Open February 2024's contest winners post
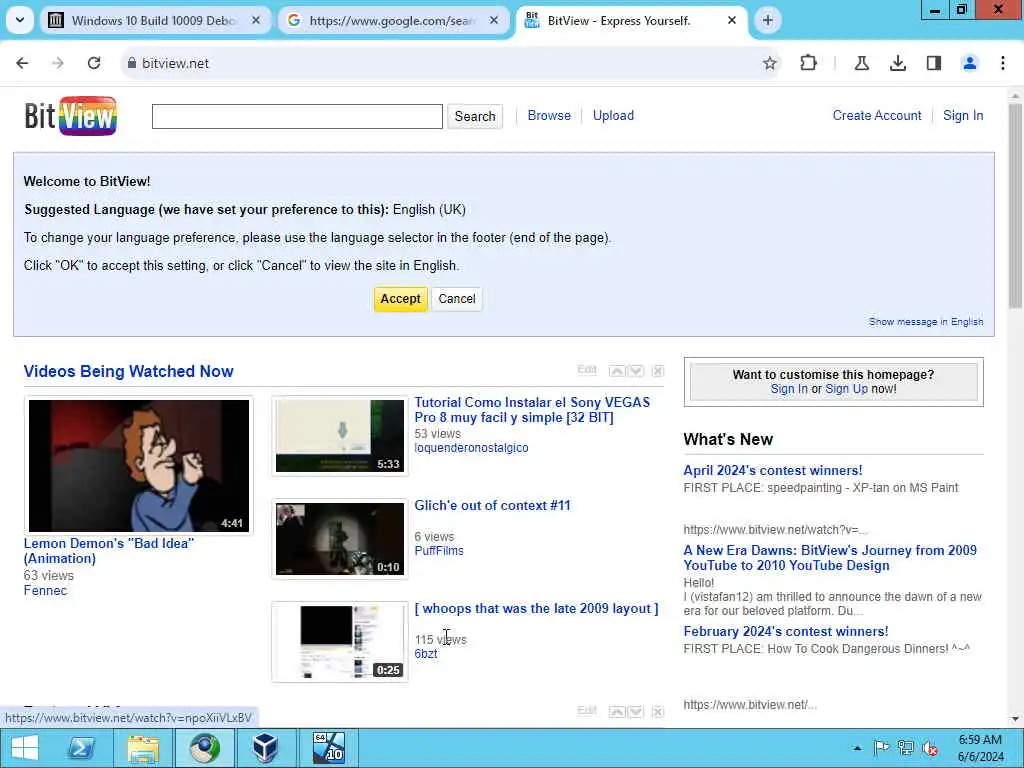The height and width of the screenshot is (768, 1024). point(786,632)
